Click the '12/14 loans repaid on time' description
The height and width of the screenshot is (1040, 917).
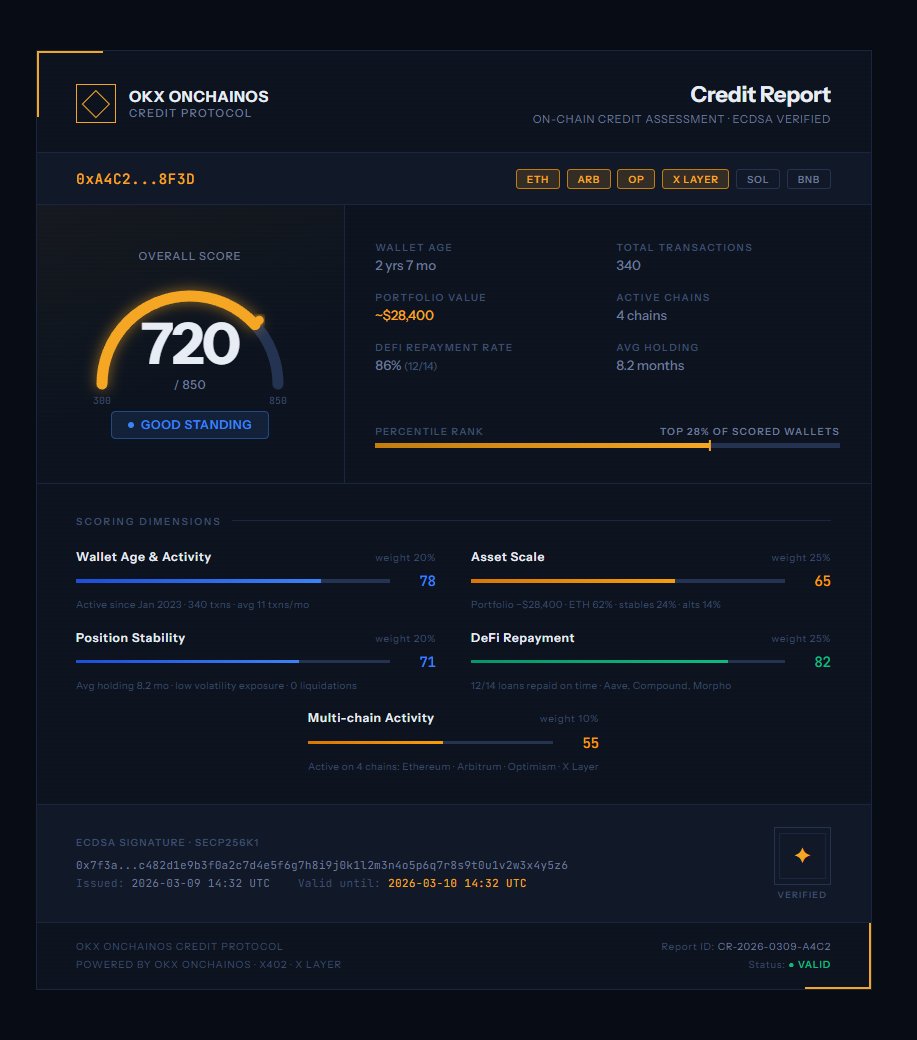tap(601, 686)
